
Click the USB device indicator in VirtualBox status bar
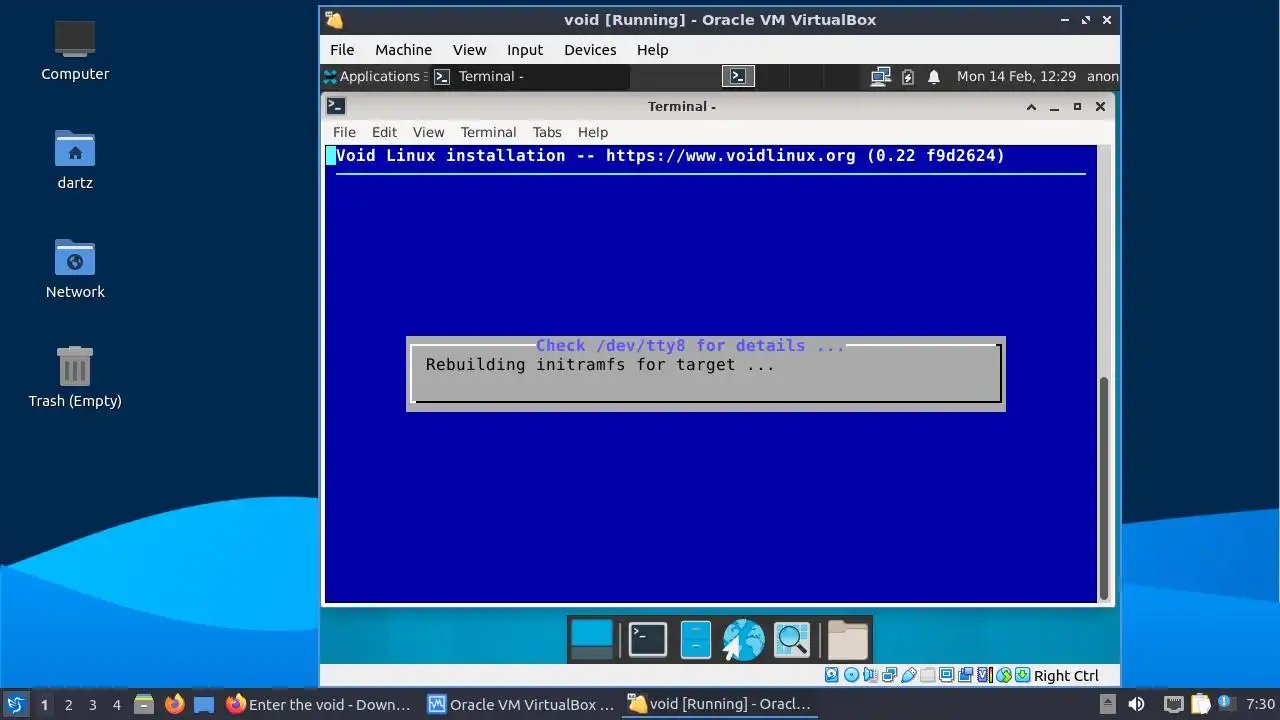909,675
